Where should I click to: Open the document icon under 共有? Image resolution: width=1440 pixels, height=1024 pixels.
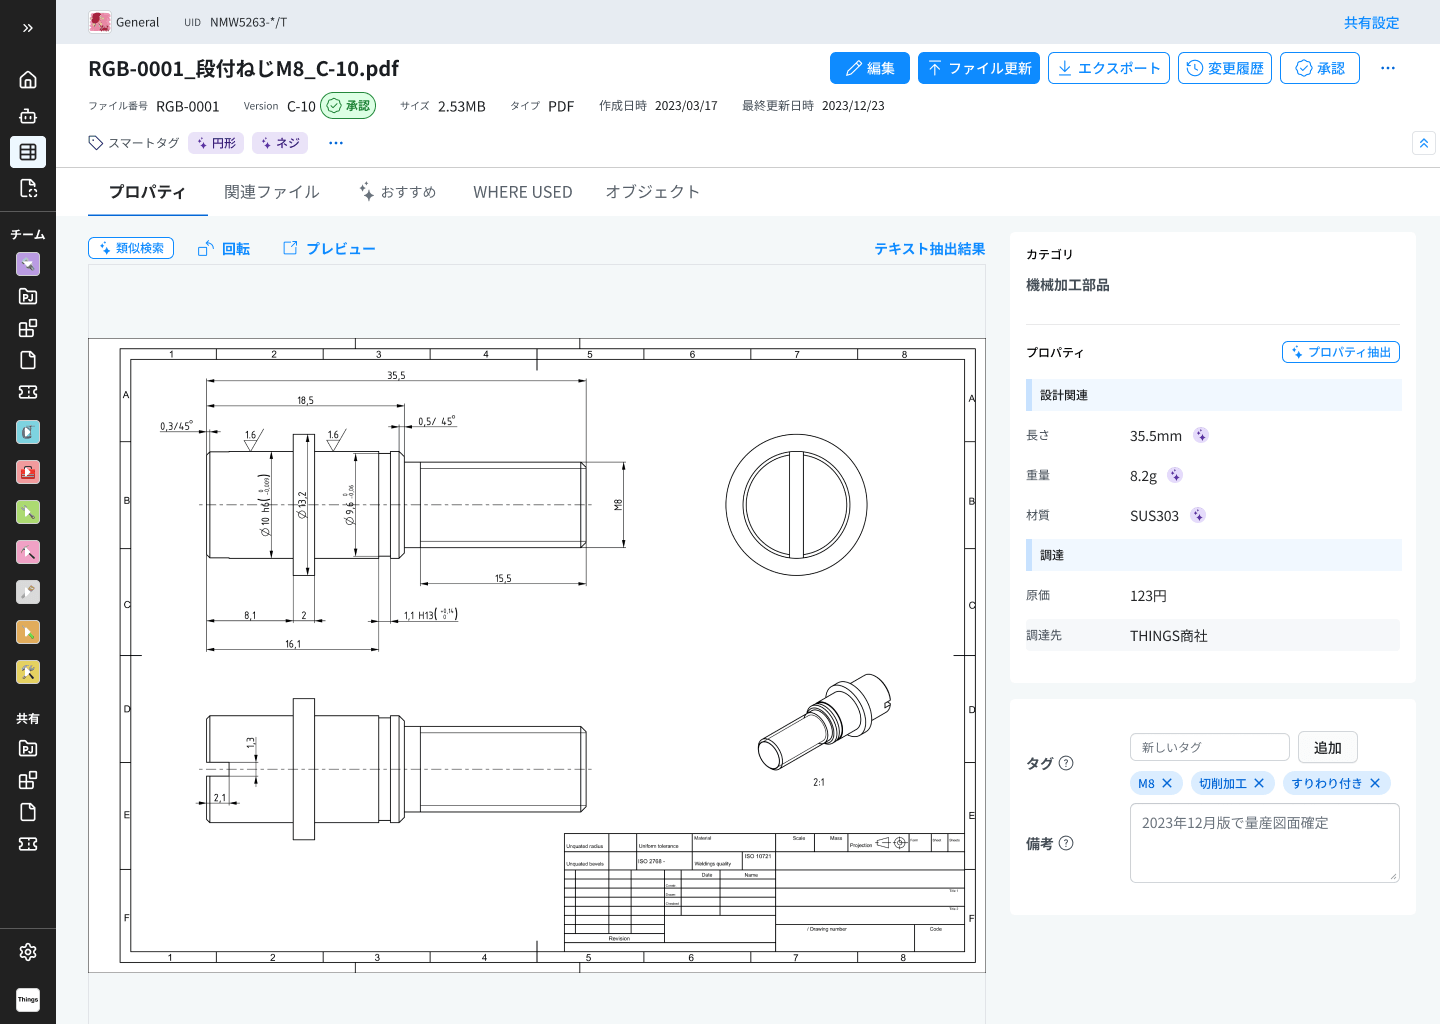click(x=28, y=812)
